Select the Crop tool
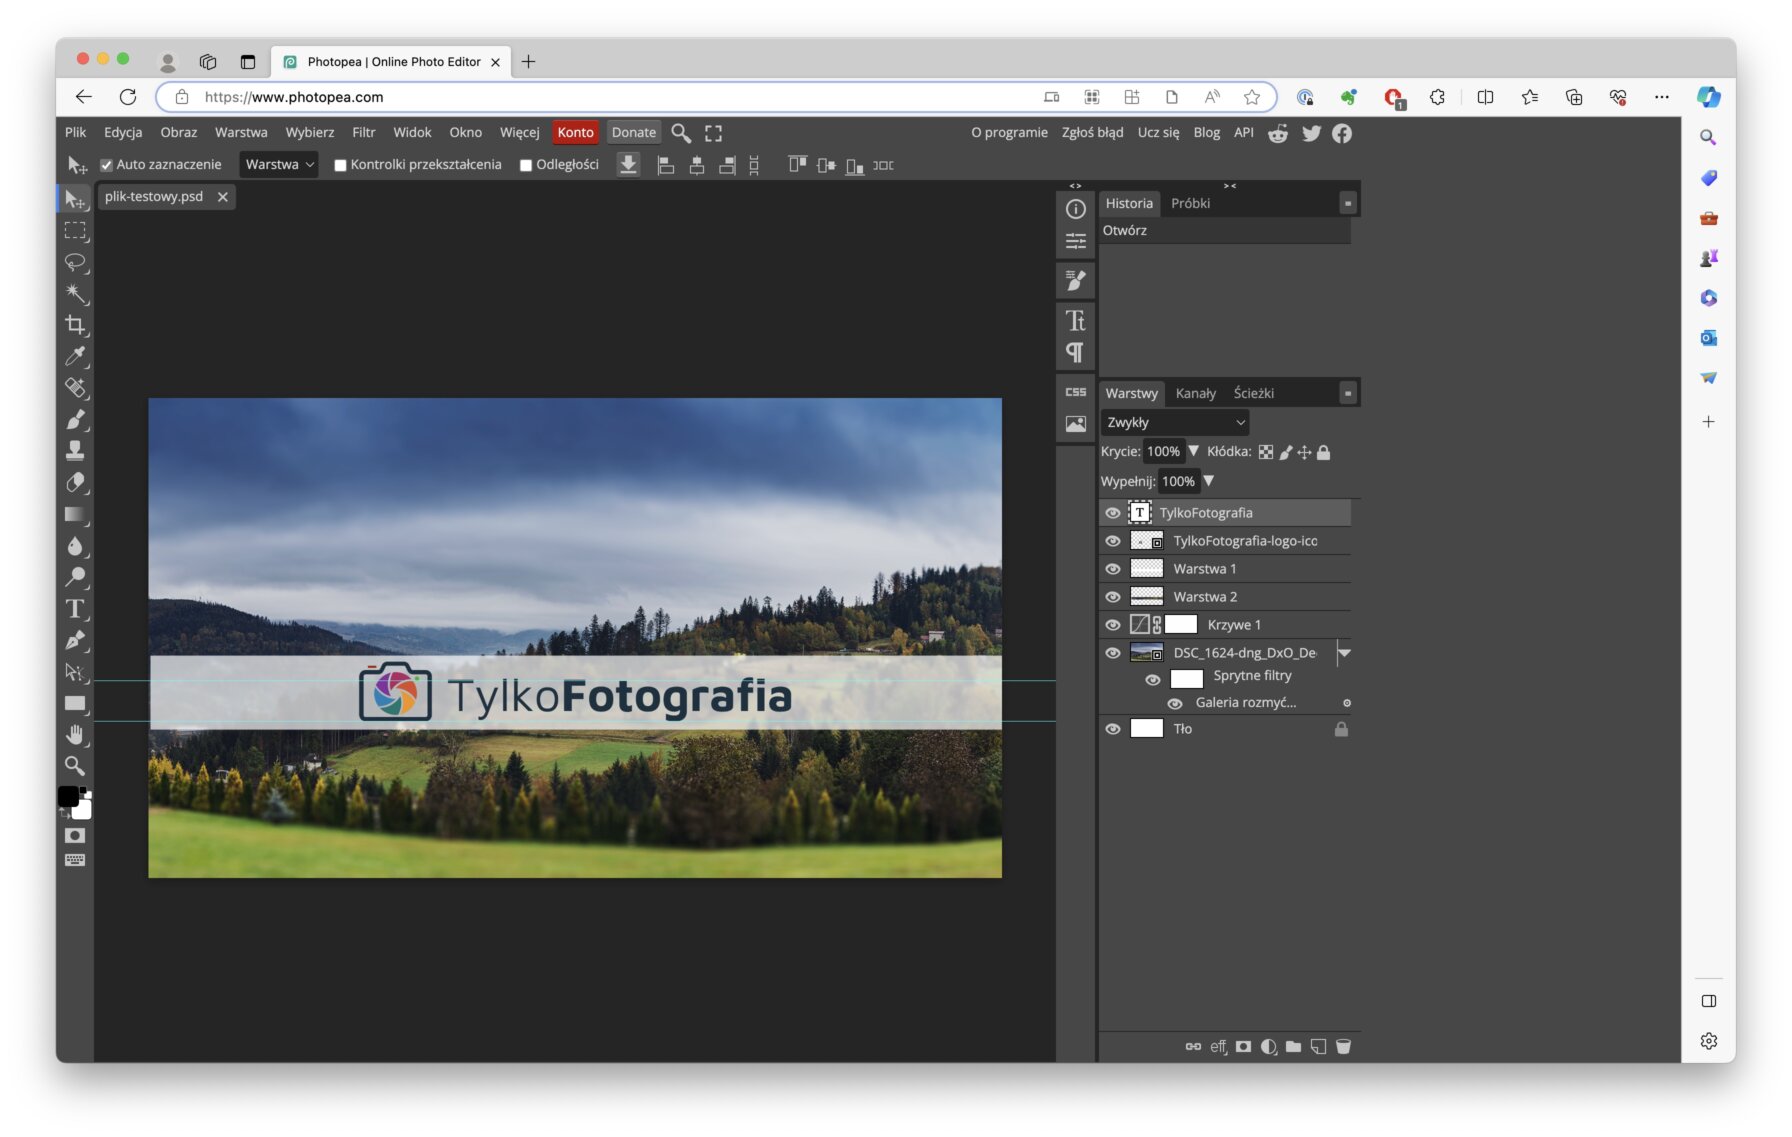This screenshot has height=1137, width=1792. [75, 325]
